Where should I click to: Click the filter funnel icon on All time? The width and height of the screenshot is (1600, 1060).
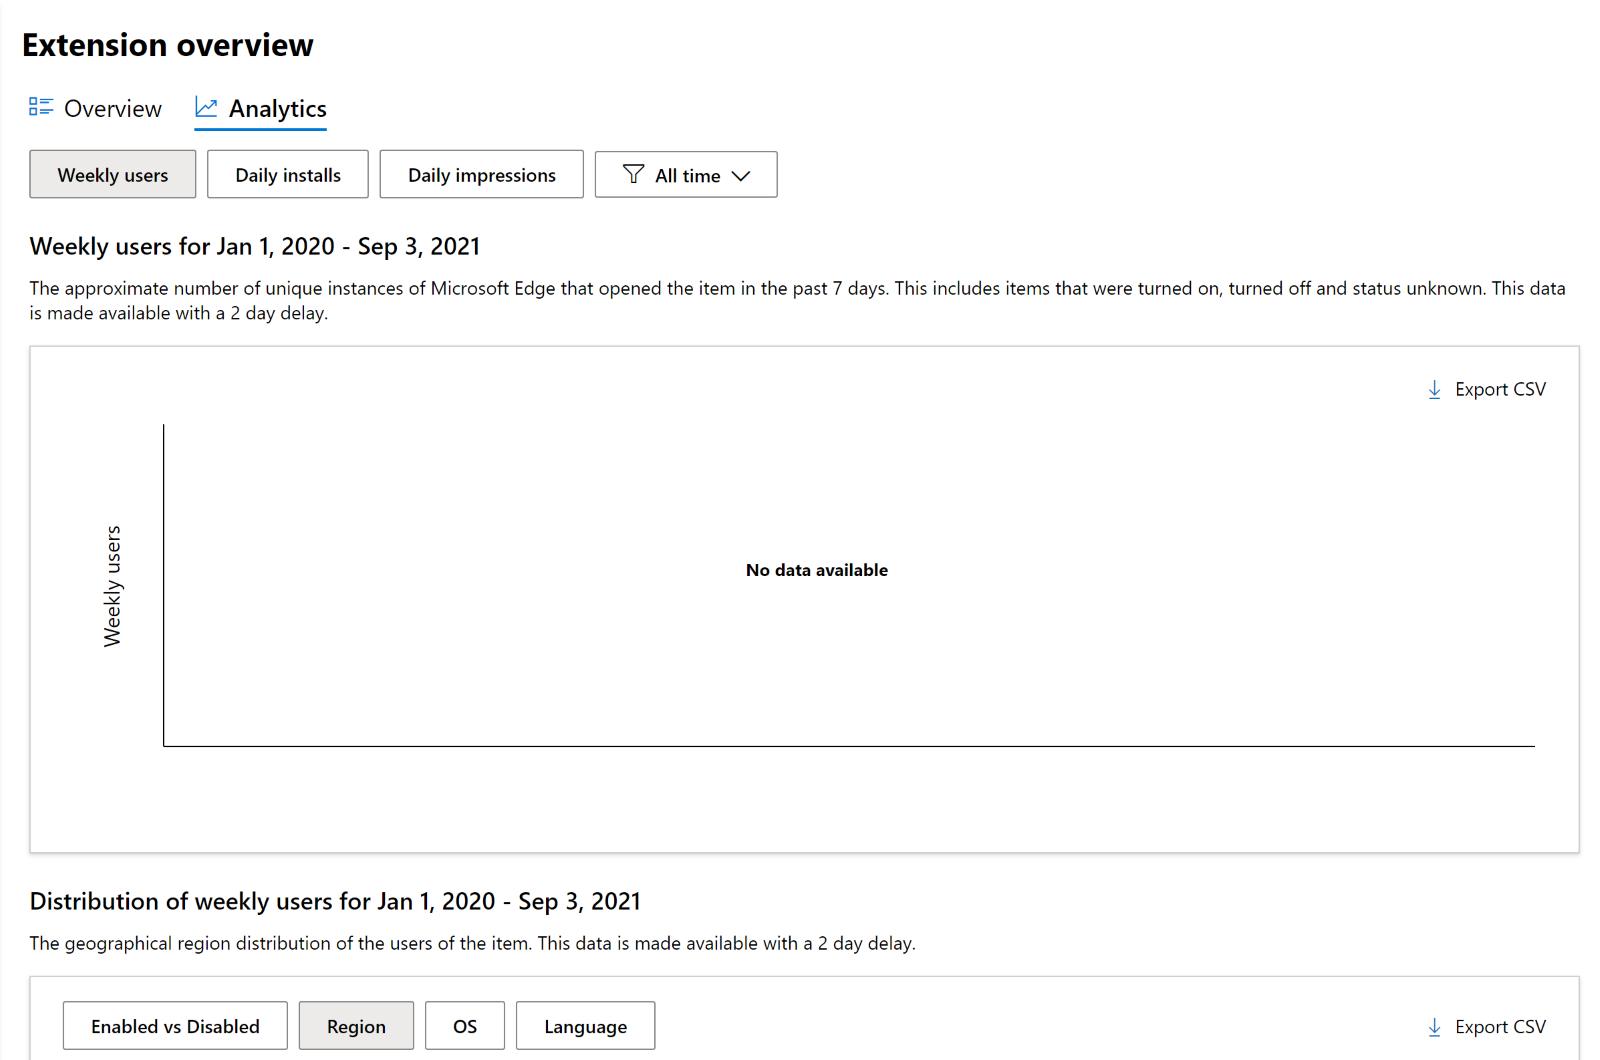(633, 174)
